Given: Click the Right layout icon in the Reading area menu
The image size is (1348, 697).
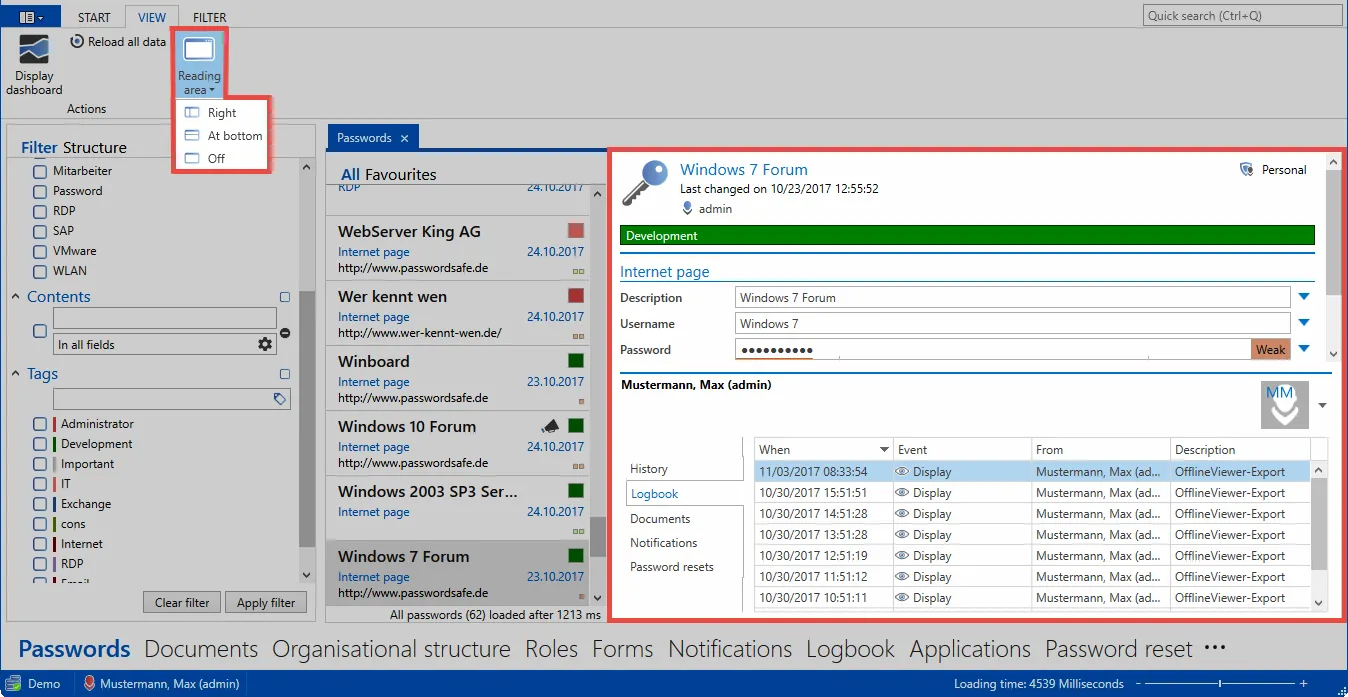Looking at the screenshot, I should tap(192, 113).
